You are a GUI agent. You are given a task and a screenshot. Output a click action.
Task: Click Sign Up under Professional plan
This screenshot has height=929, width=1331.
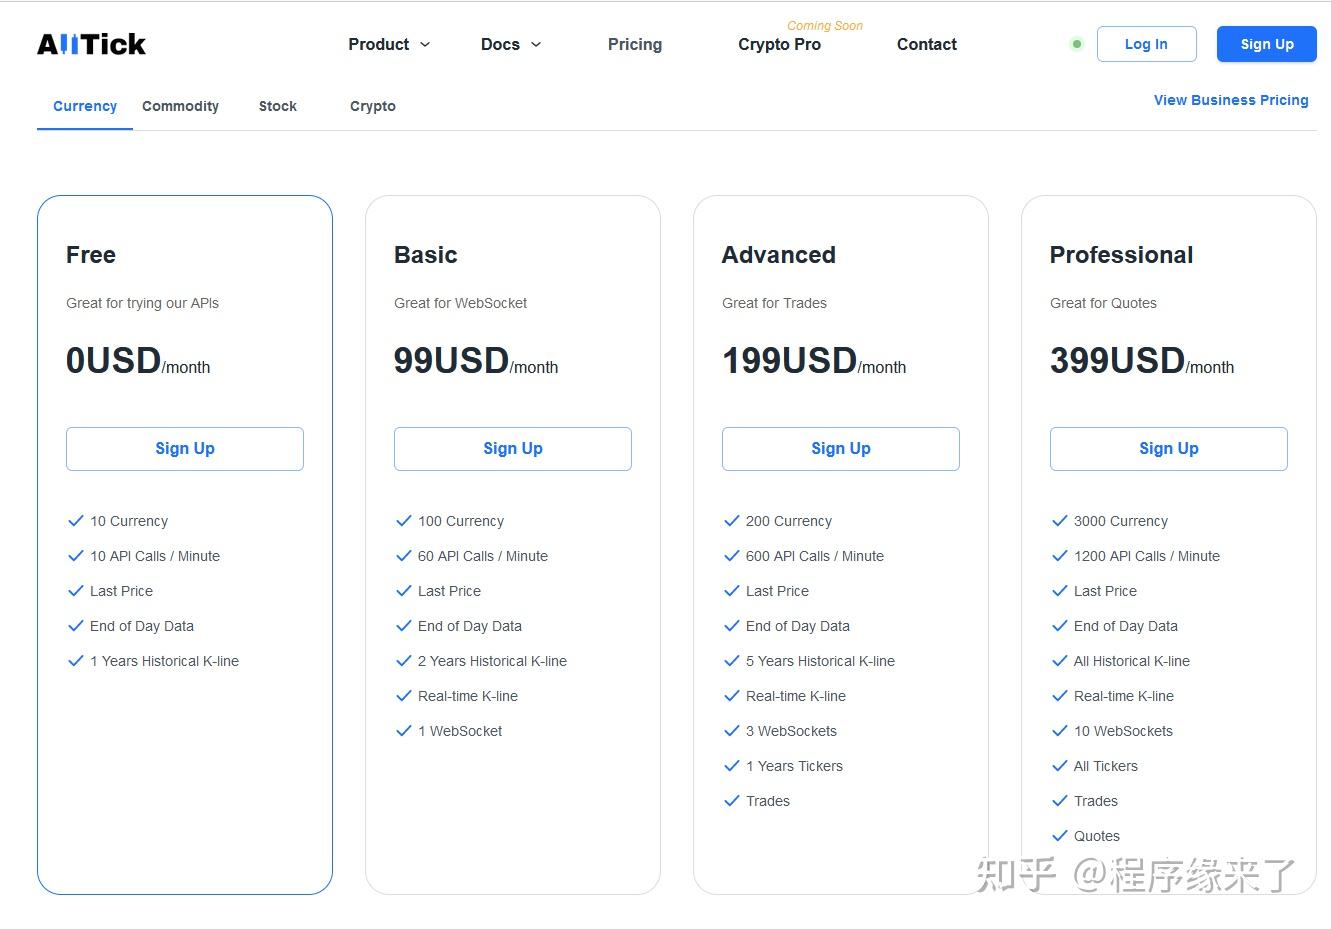click(x=1168, y=449)
